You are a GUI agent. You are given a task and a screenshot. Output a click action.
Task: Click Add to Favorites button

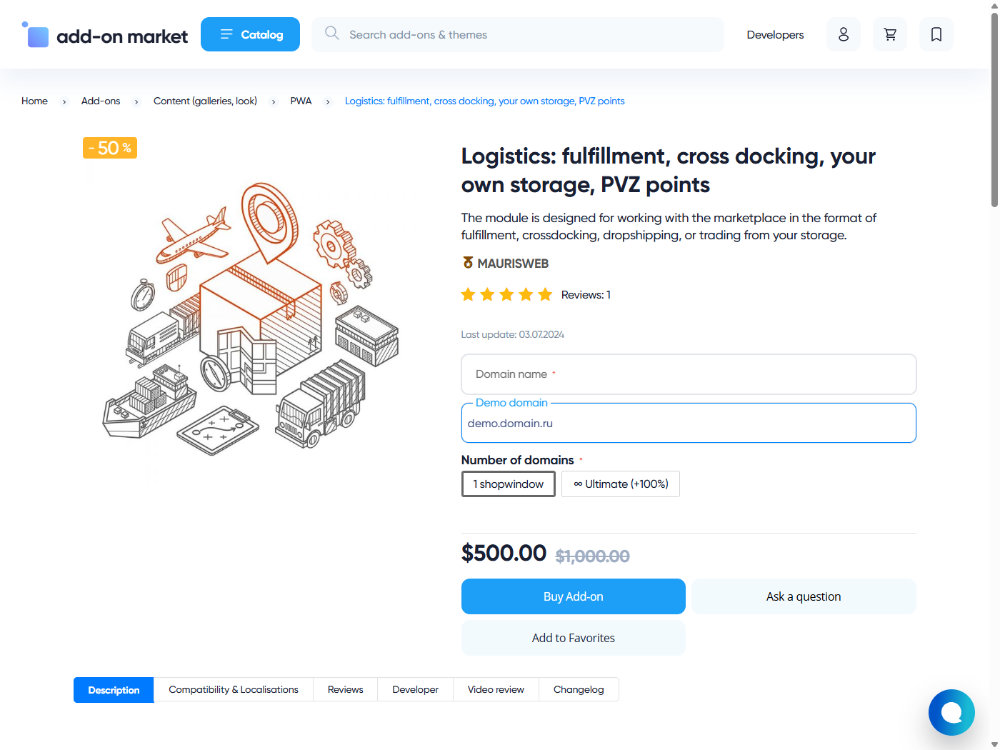[x=573, y=638]
